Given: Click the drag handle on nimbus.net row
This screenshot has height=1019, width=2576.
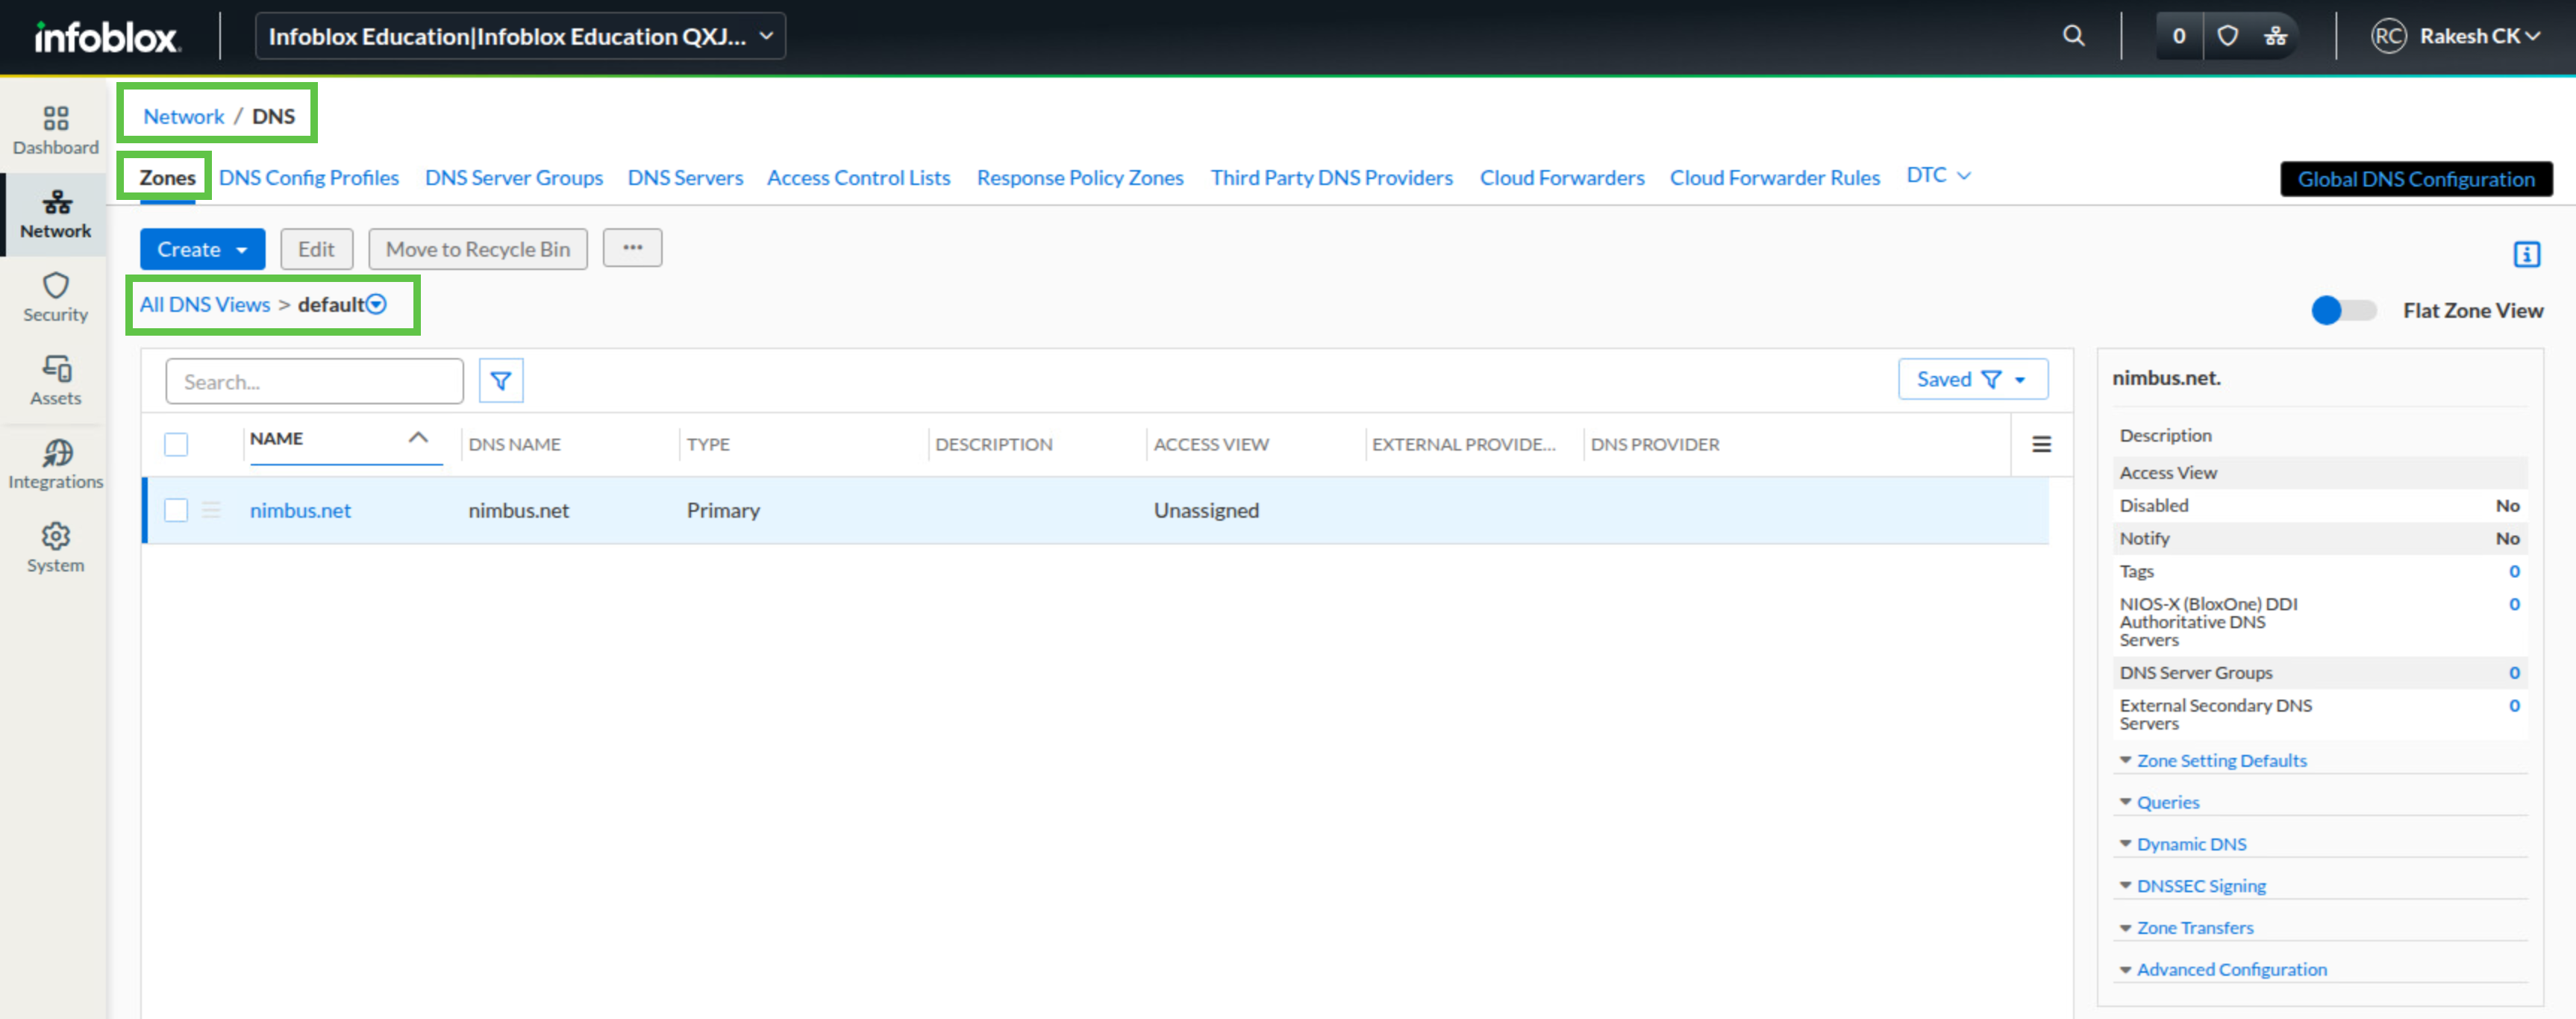Looking at the screenshot, I should (x=211, y=510).
